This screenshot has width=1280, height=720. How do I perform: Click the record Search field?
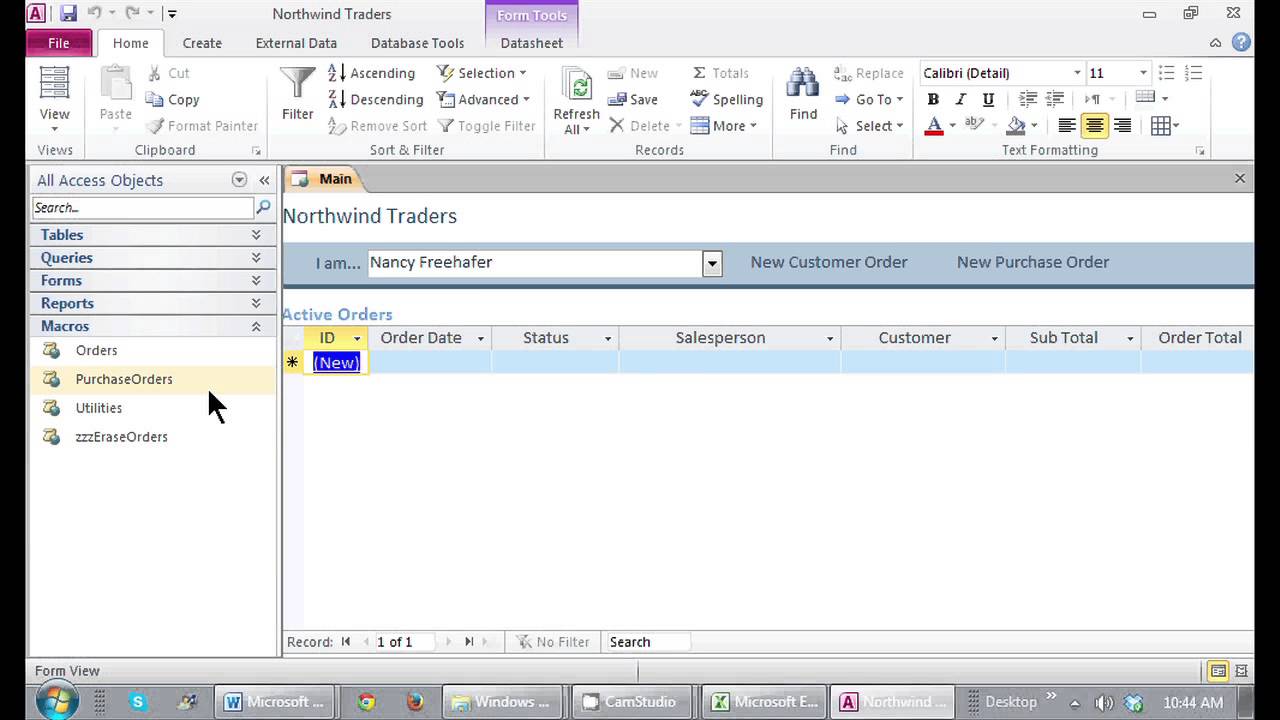pyautogui.click(x=648, y=642)
